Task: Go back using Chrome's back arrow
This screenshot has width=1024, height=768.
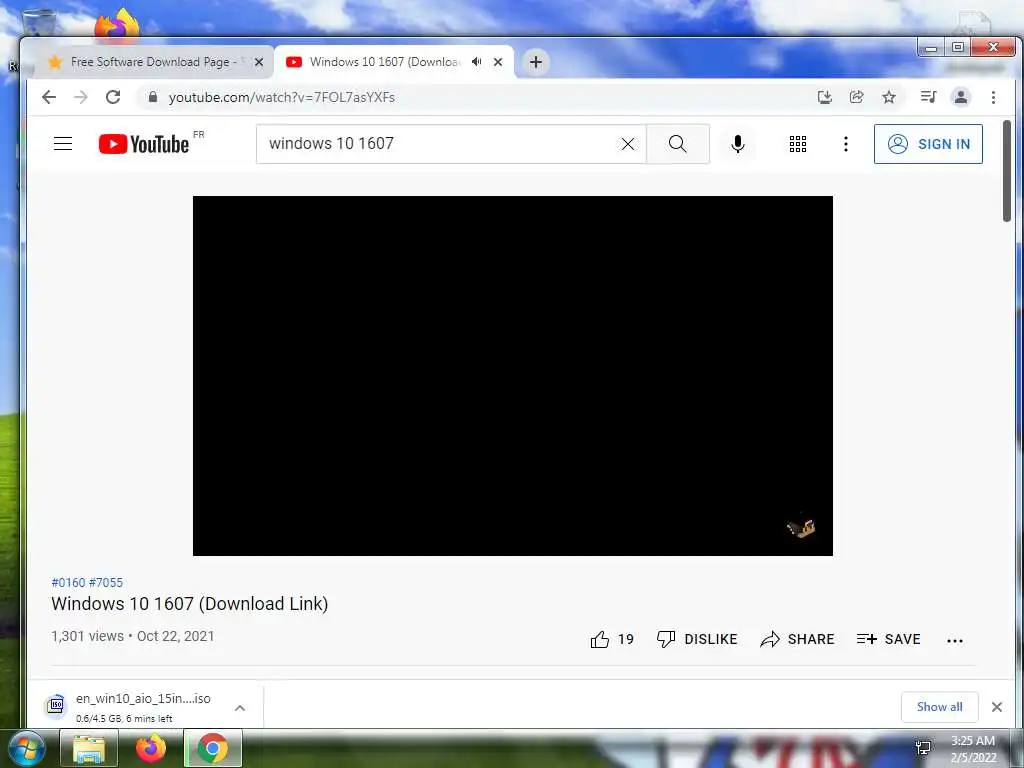Action: 49,97
